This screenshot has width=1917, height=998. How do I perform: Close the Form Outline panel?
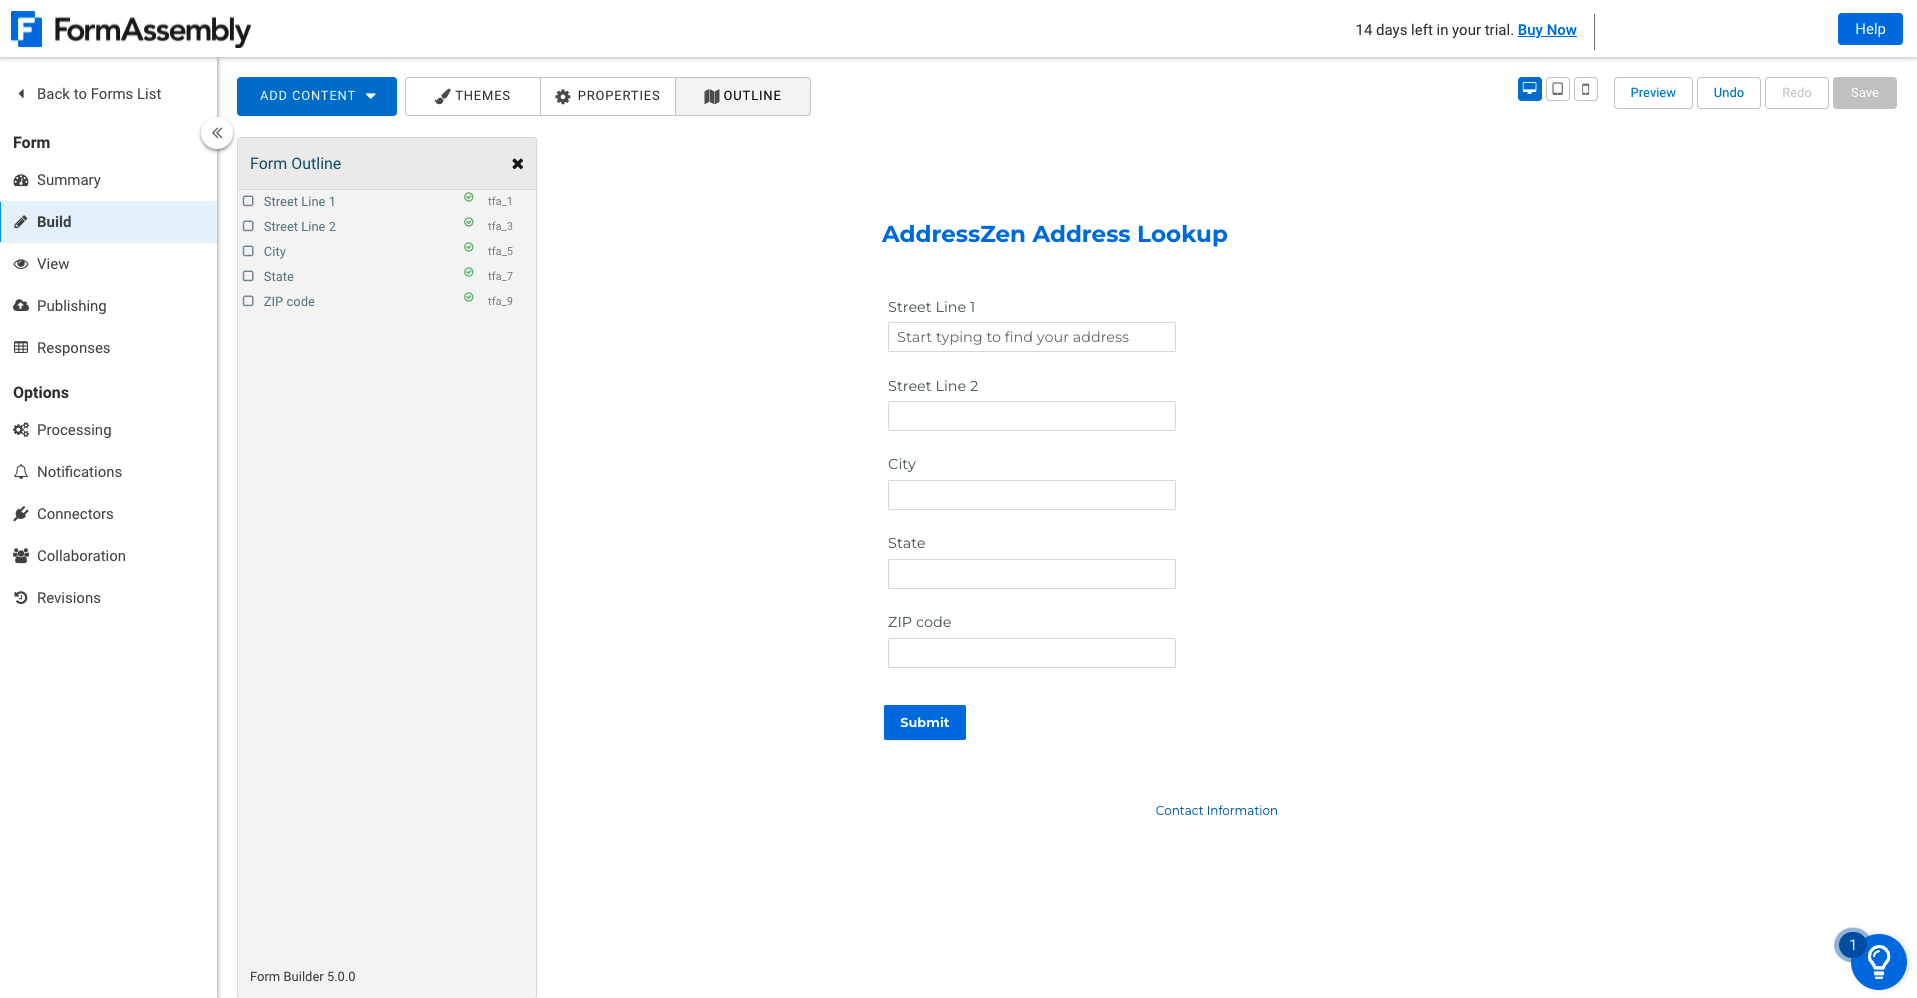point(518,163)
